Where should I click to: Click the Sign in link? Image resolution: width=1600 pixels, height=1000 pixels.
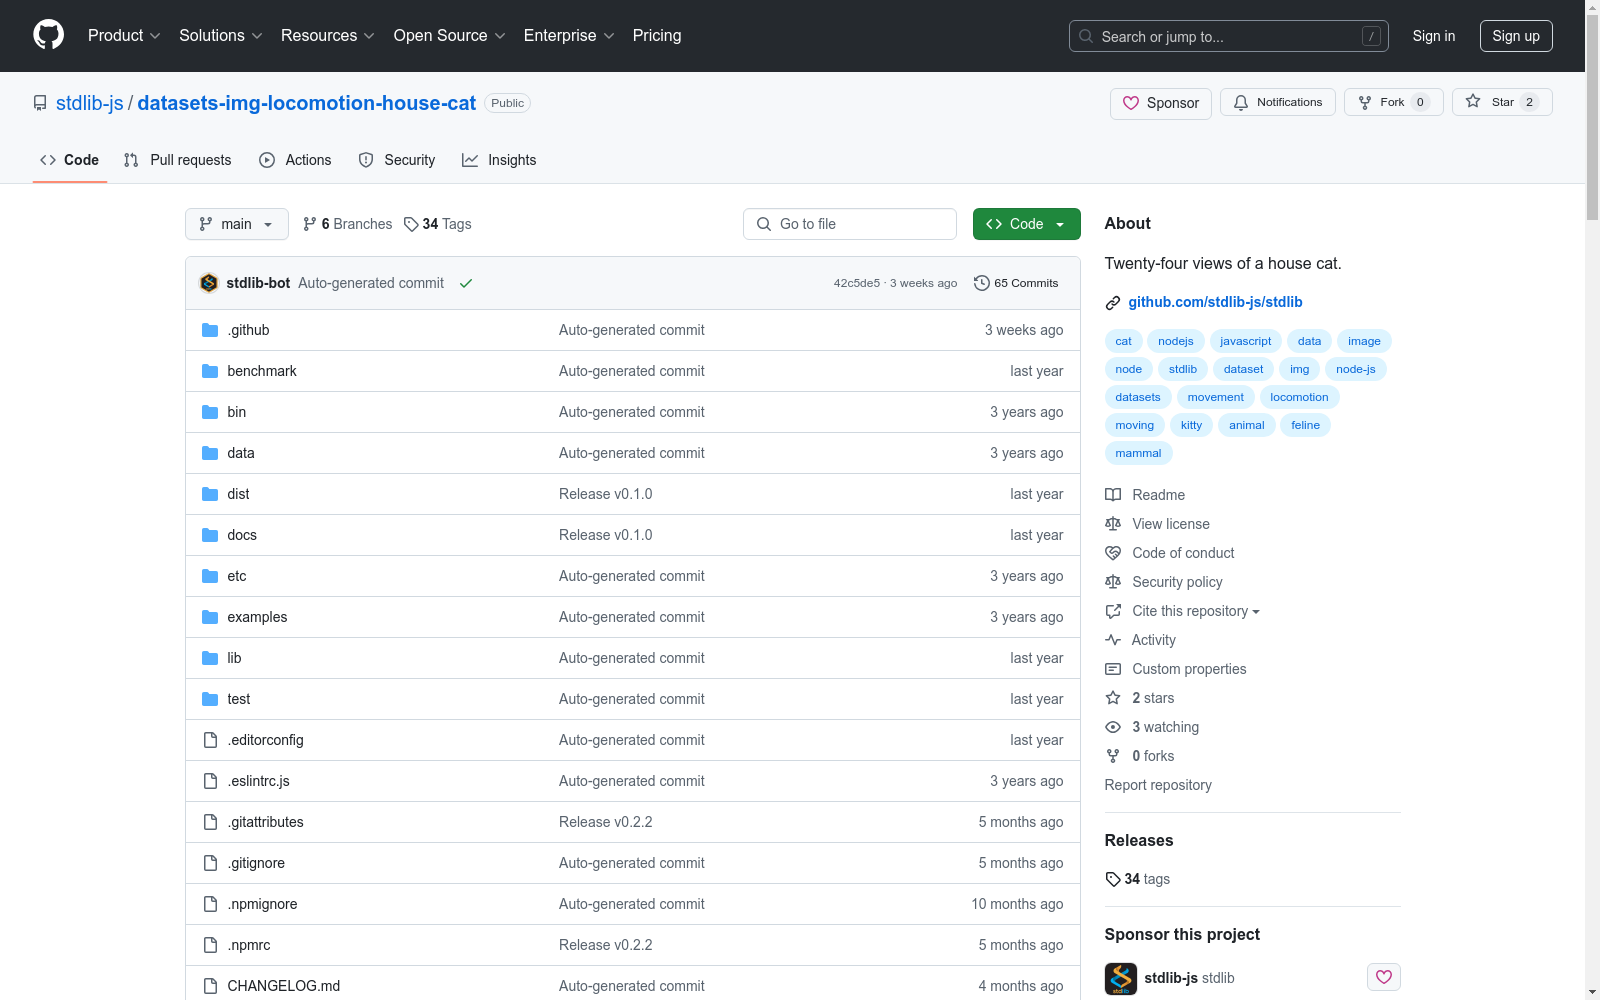click(x=1434, y=36)
